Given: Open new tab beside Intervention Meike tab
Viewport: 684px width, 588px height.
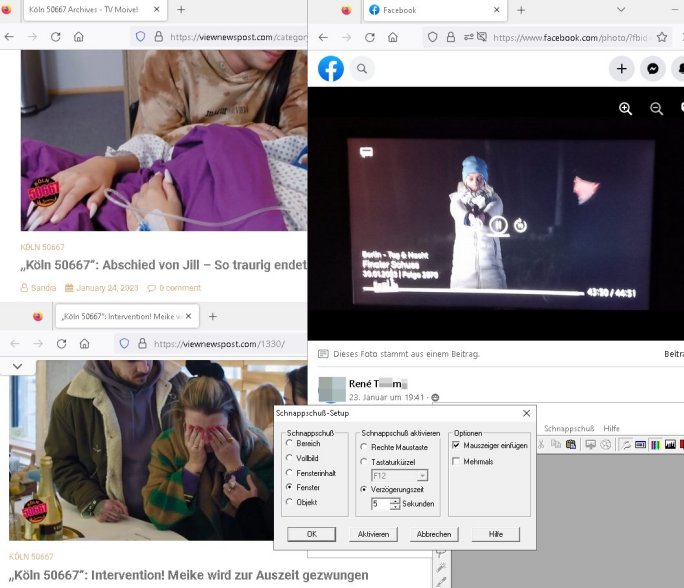Looking at the screenshot, I should coord(212,316).
